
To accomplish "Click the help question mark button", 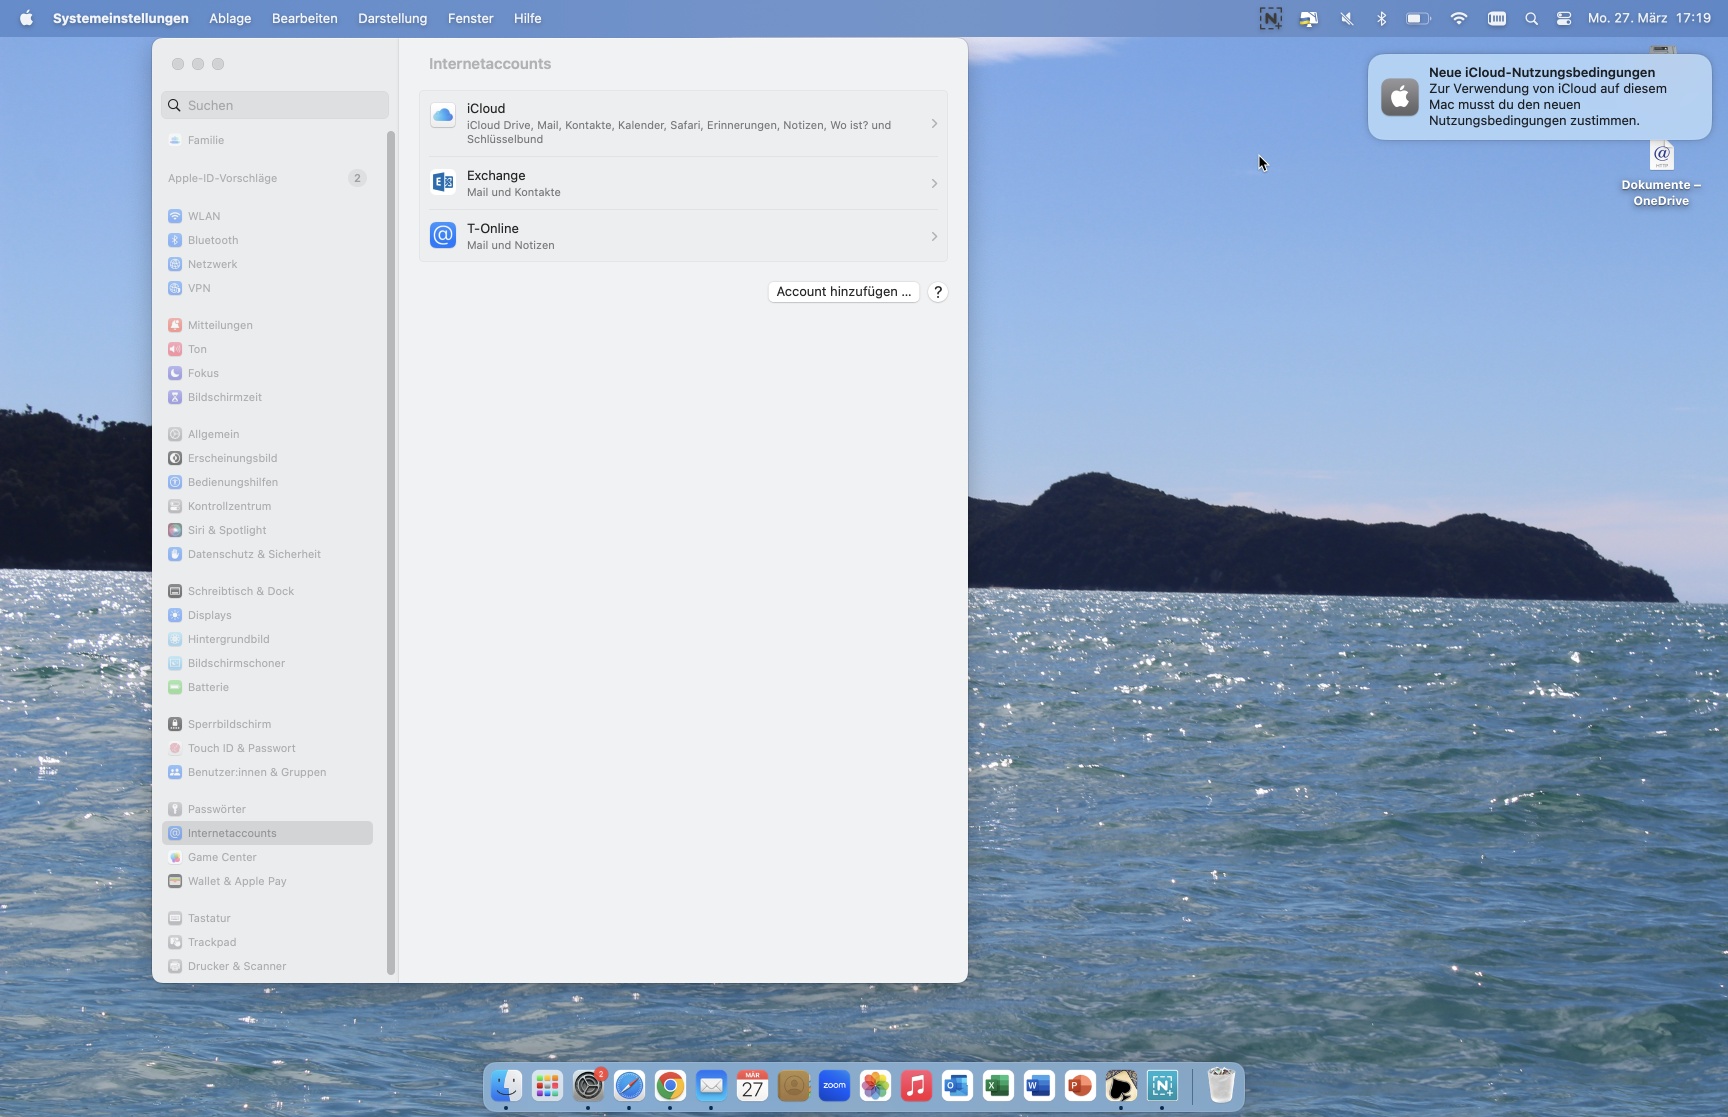I will pos(937,292).
